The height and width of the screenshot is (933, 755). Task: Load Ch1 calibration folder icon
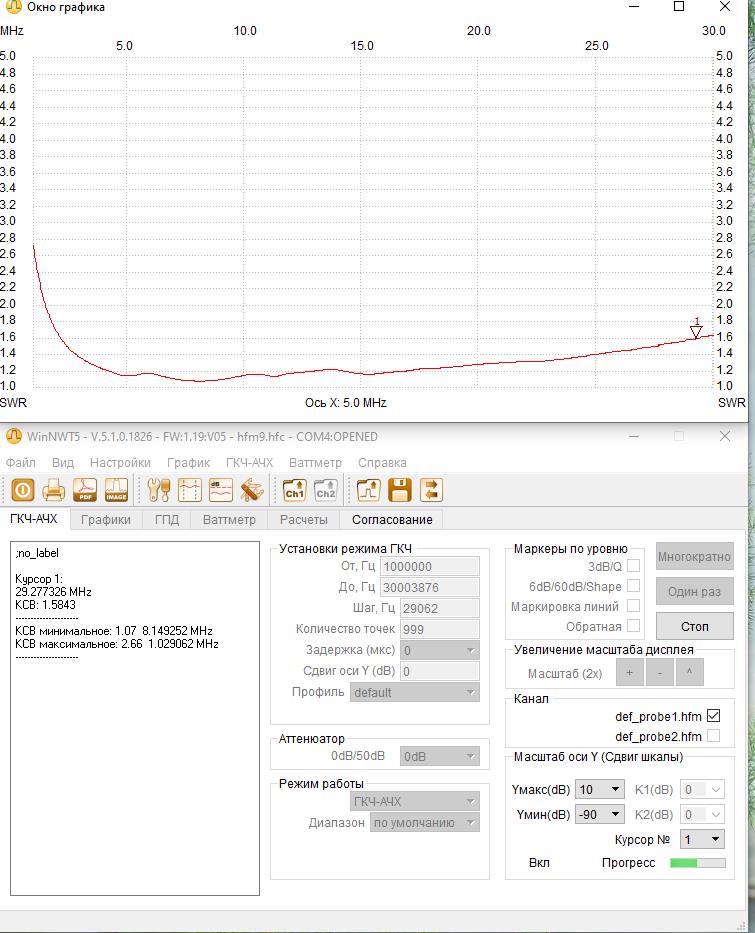[295, 490]
